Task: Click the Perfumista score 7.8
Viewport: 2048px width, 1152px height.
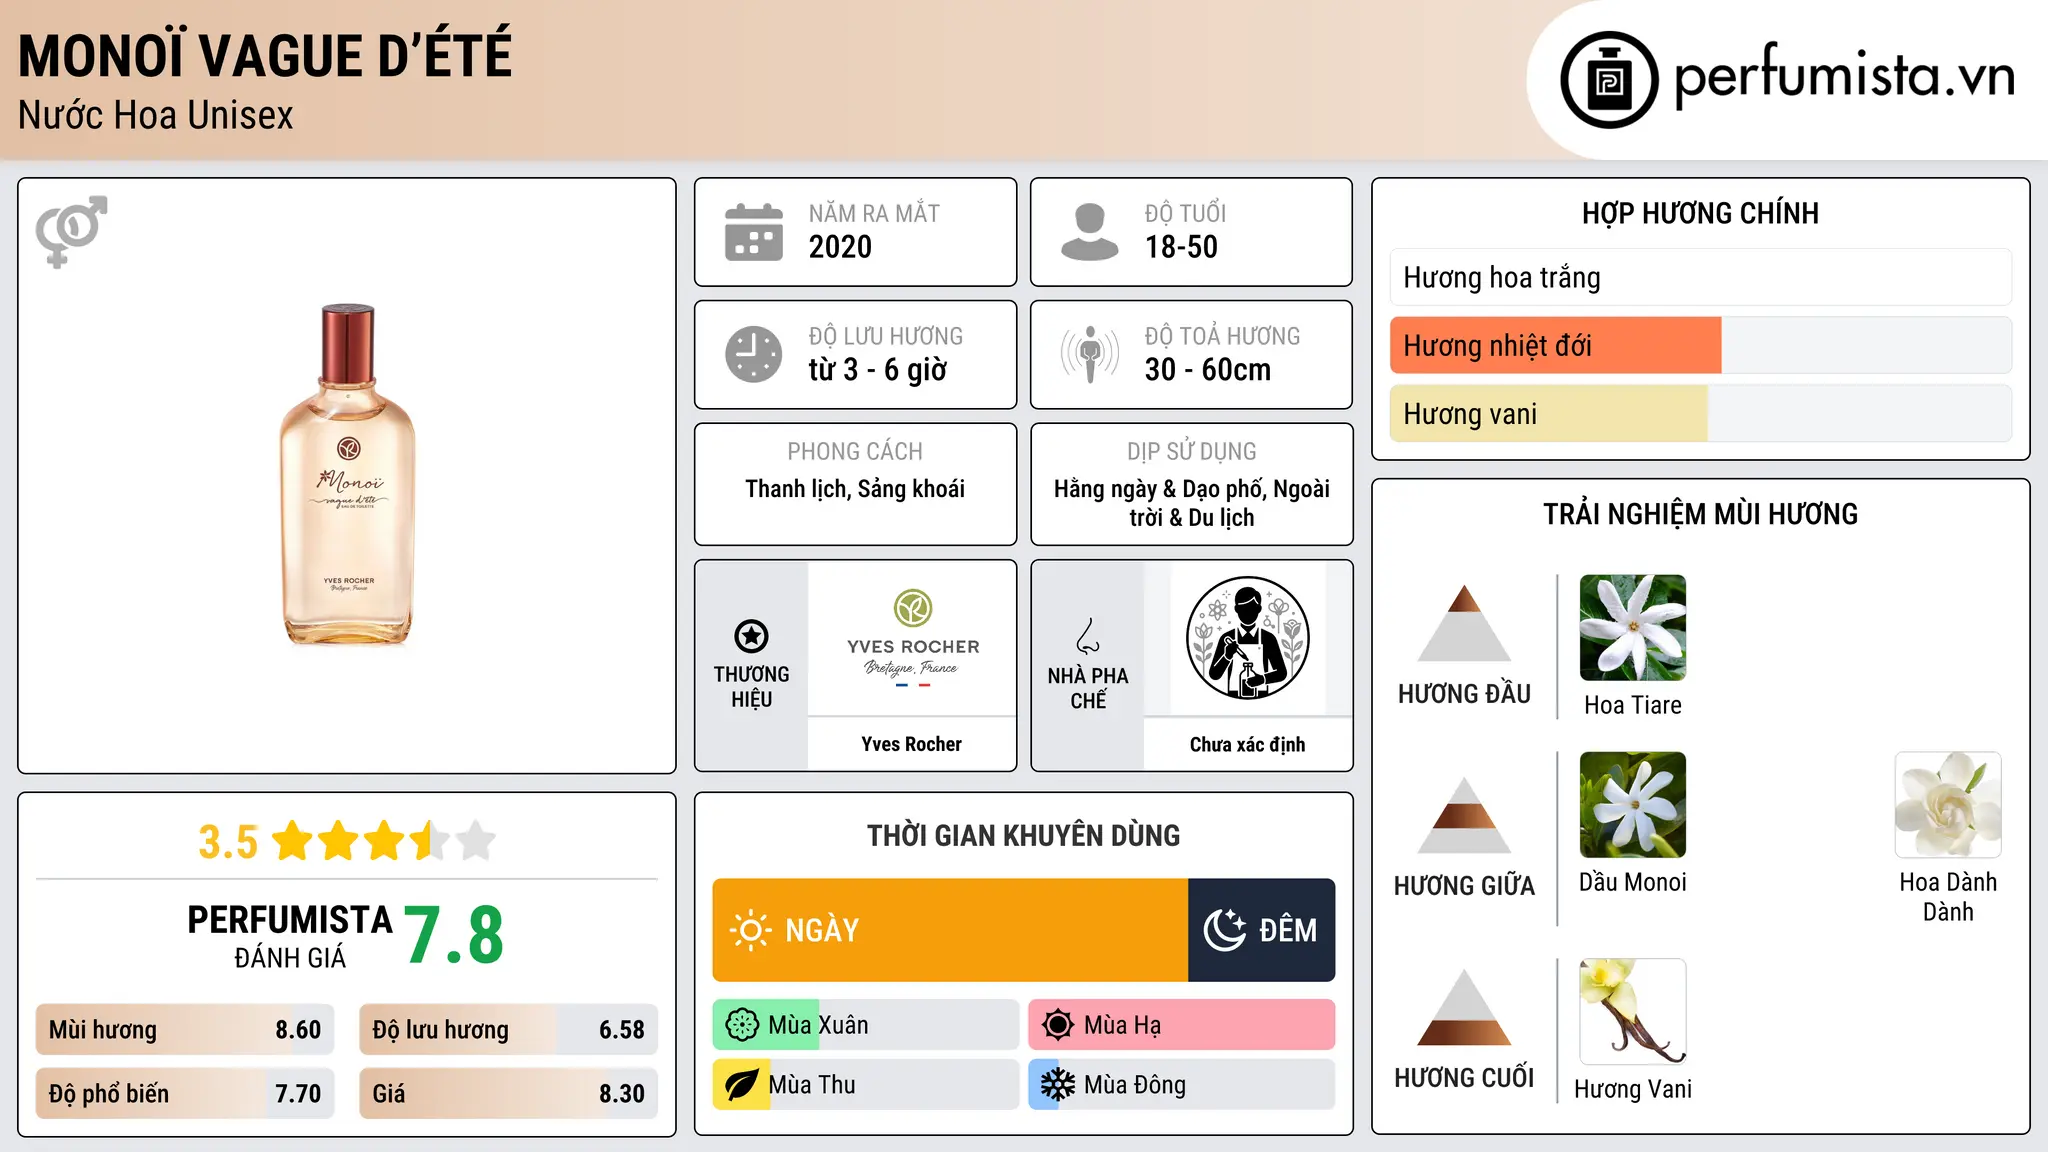Action: click(454, 935)
